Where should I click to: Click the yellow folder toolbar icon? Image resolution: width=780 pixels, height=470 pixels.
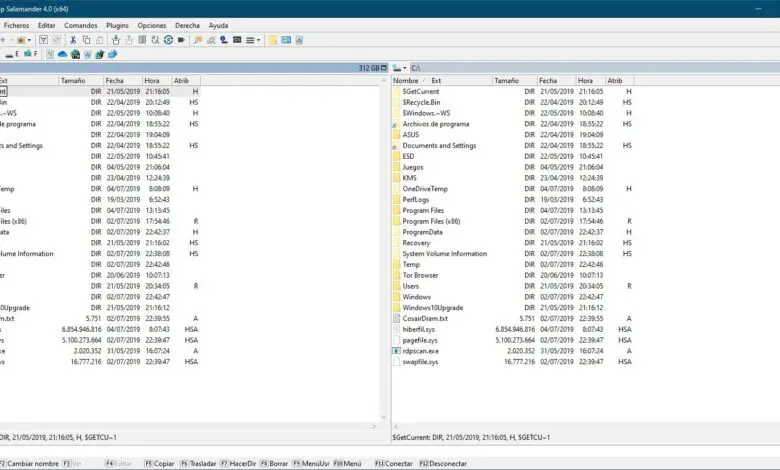click(x=273, y=40)
